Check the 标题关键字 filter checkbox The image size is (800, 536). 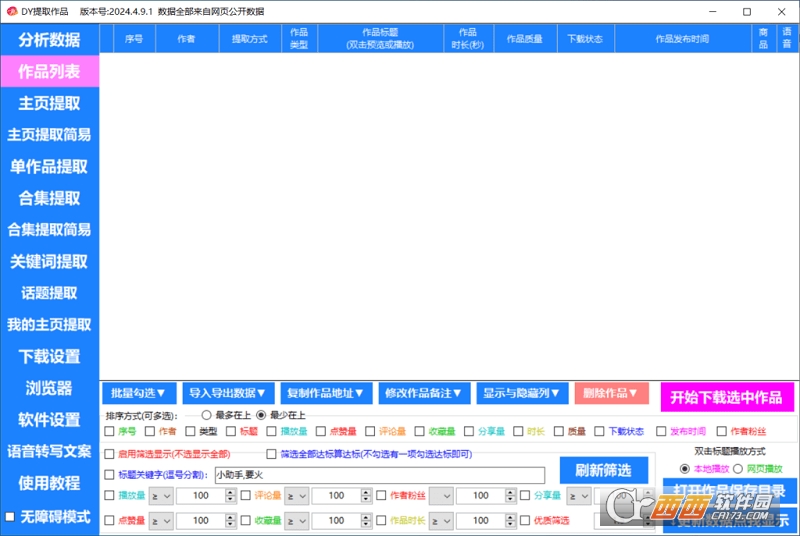pyautogui.click(x=109, y=475)
